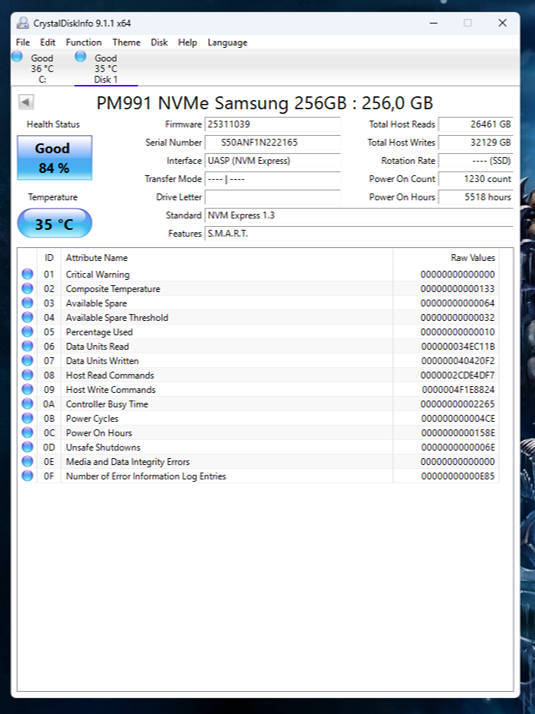
Task: Click status orb for Percentage Used row
Action: pyautogui.click(x=27, y=332)
